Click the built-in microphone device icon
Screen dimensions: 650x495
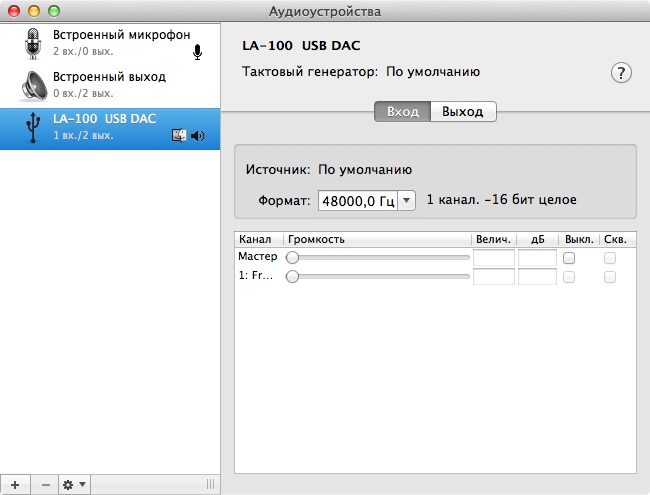(x=32, y=42)
